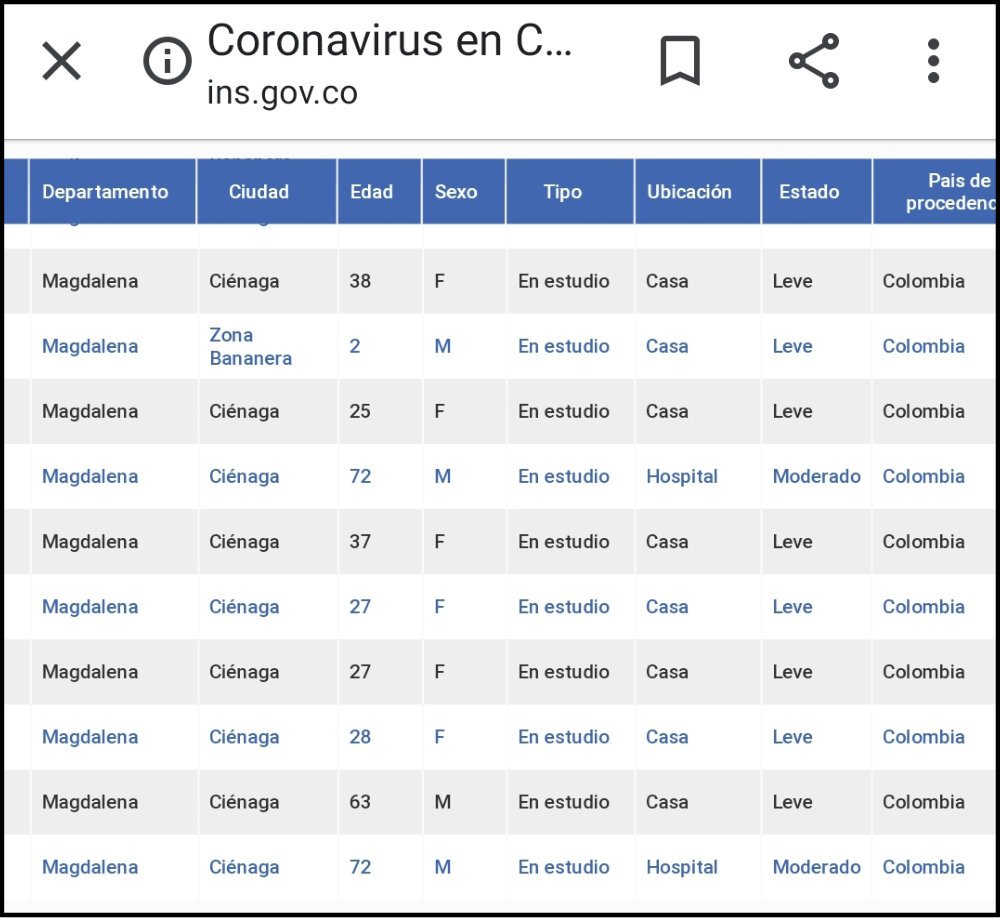Click the Zona Bananera city cell
The height and width of the screenshot is (918, 1000).
(x=250, y=347)
